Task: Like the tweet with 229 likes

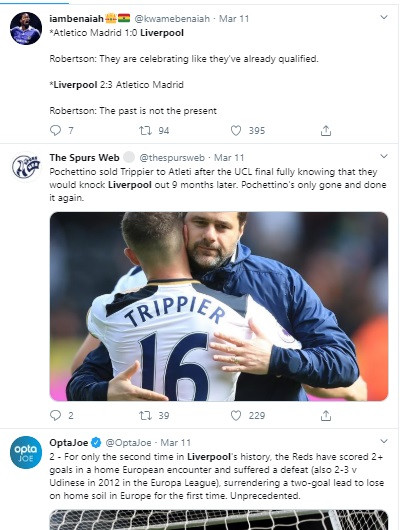Action: (x=236, y=415)
